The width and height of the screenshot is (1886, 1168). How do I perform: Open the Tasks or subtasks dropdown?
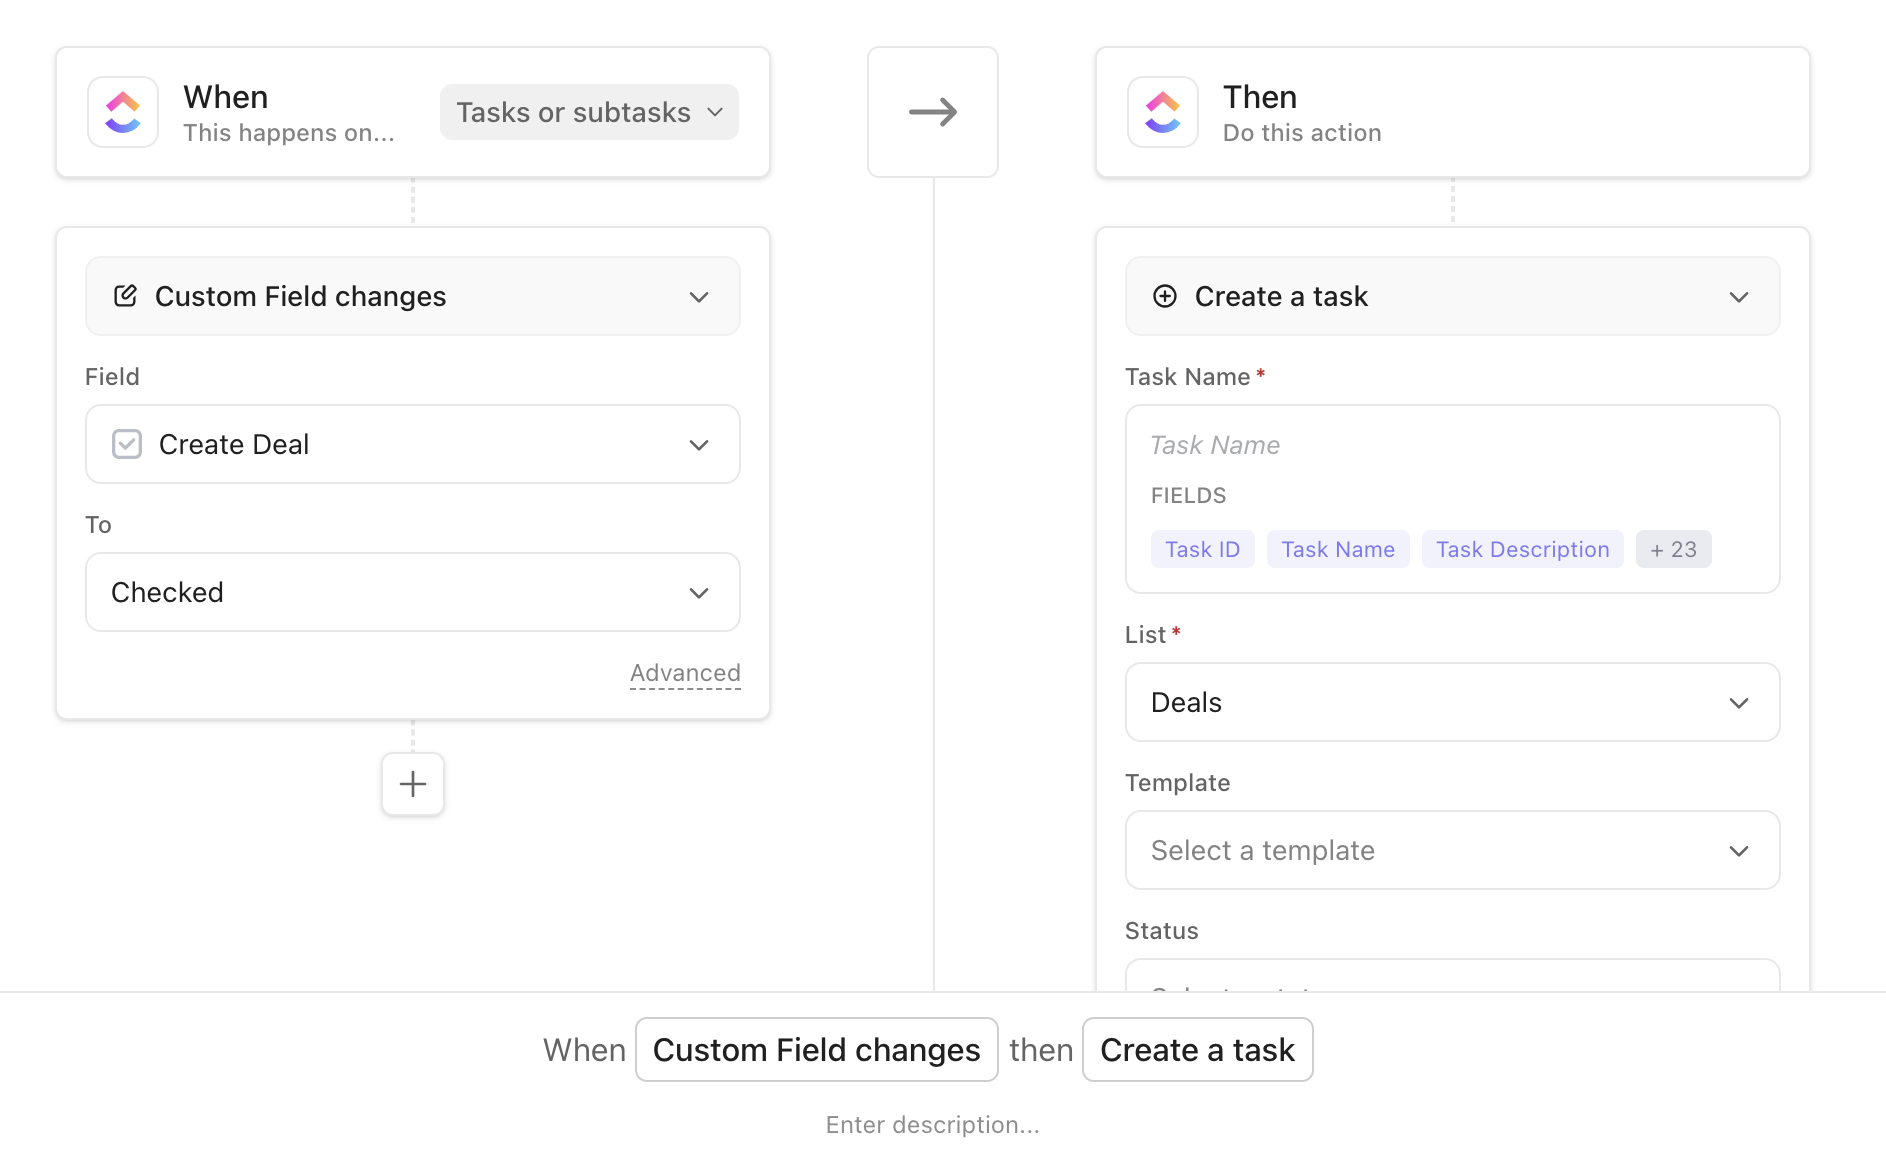[589, 112]
